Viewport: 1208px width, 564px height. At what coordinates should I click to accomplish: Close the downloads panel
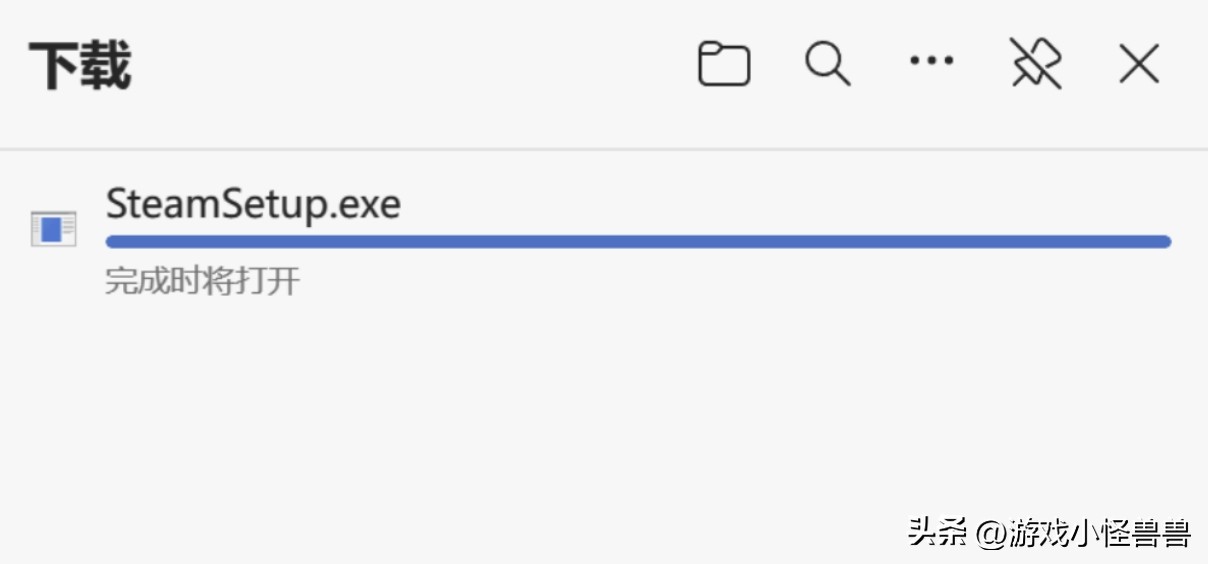1138,65
